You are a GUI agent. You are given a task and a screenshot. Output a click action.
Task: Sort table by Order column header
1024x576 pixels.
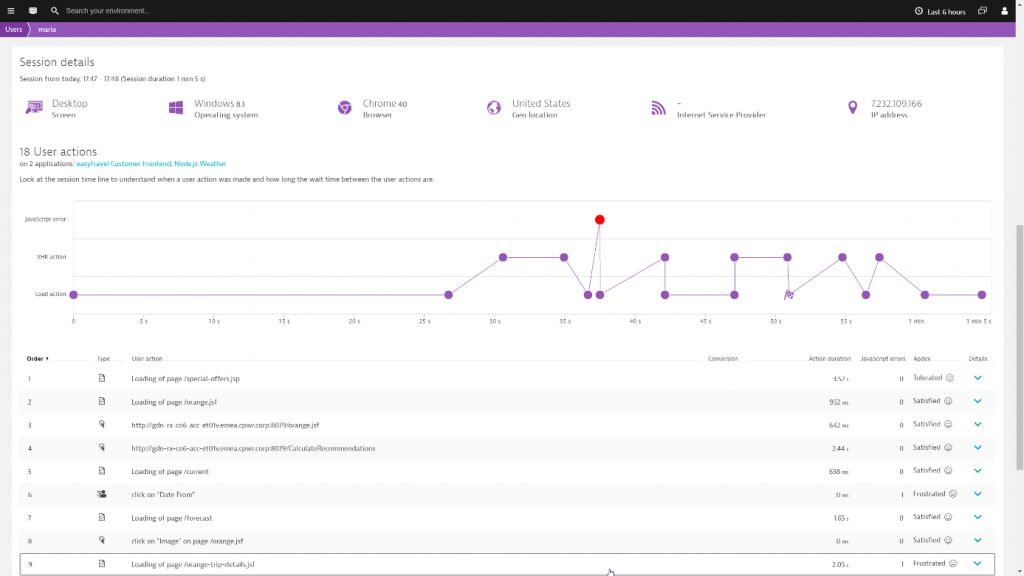37,358
